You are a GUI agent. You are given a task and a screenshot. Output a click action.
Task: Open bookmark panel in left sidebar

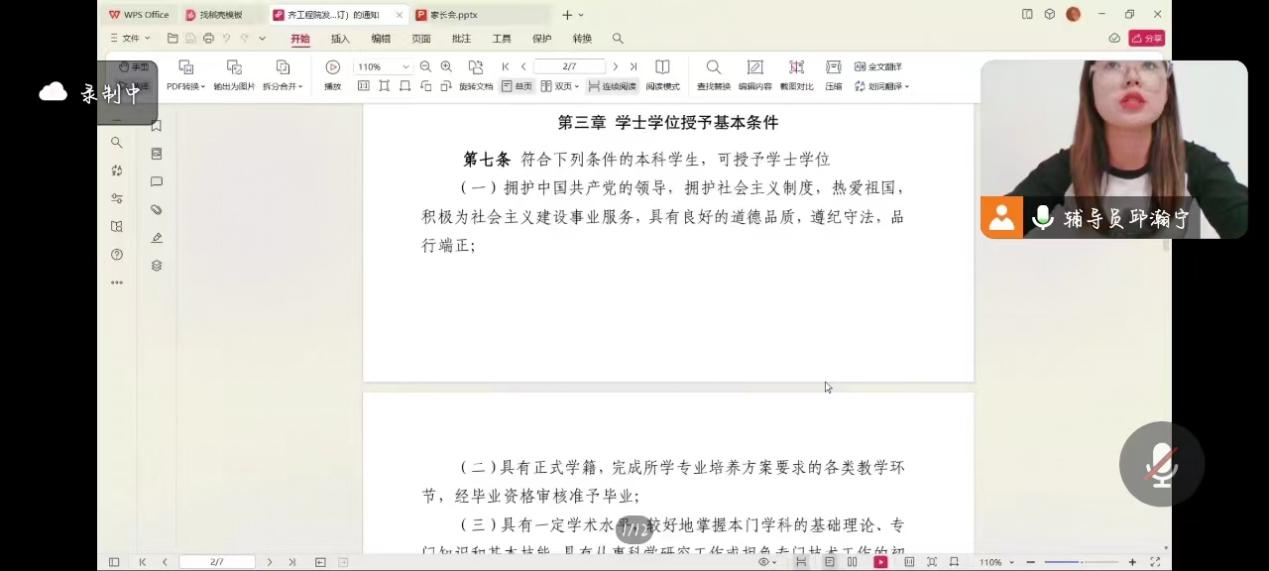tap(156, 126)
